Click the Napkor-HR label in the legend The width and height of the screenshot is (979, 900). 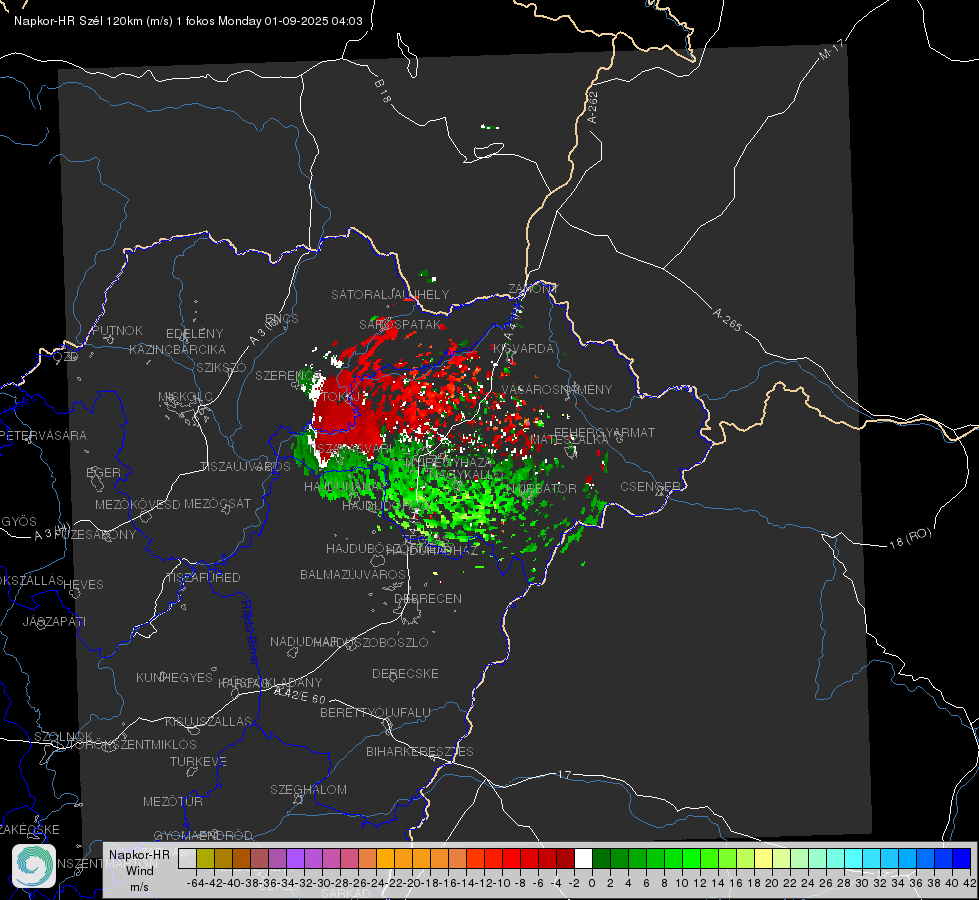(x=139, y=854)
